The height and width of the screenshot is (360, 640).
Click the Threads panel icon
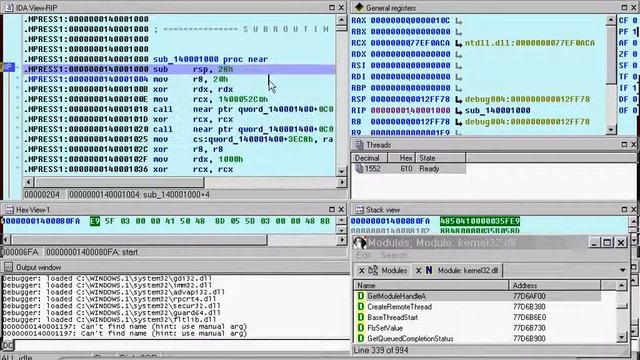(x=359, y=144)
